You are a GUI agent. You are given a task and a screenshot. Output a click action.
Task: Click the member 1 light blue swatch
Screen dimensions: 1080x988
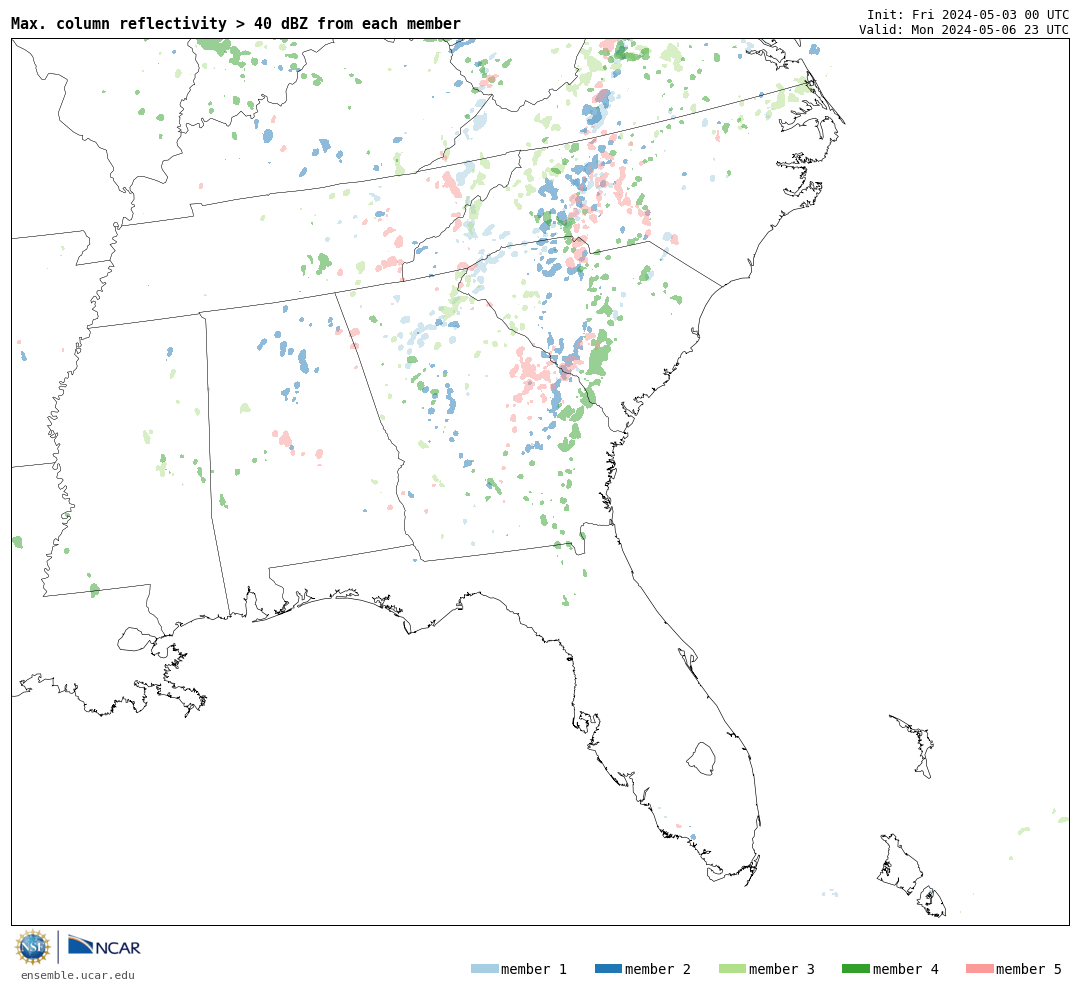coord(484,969)
